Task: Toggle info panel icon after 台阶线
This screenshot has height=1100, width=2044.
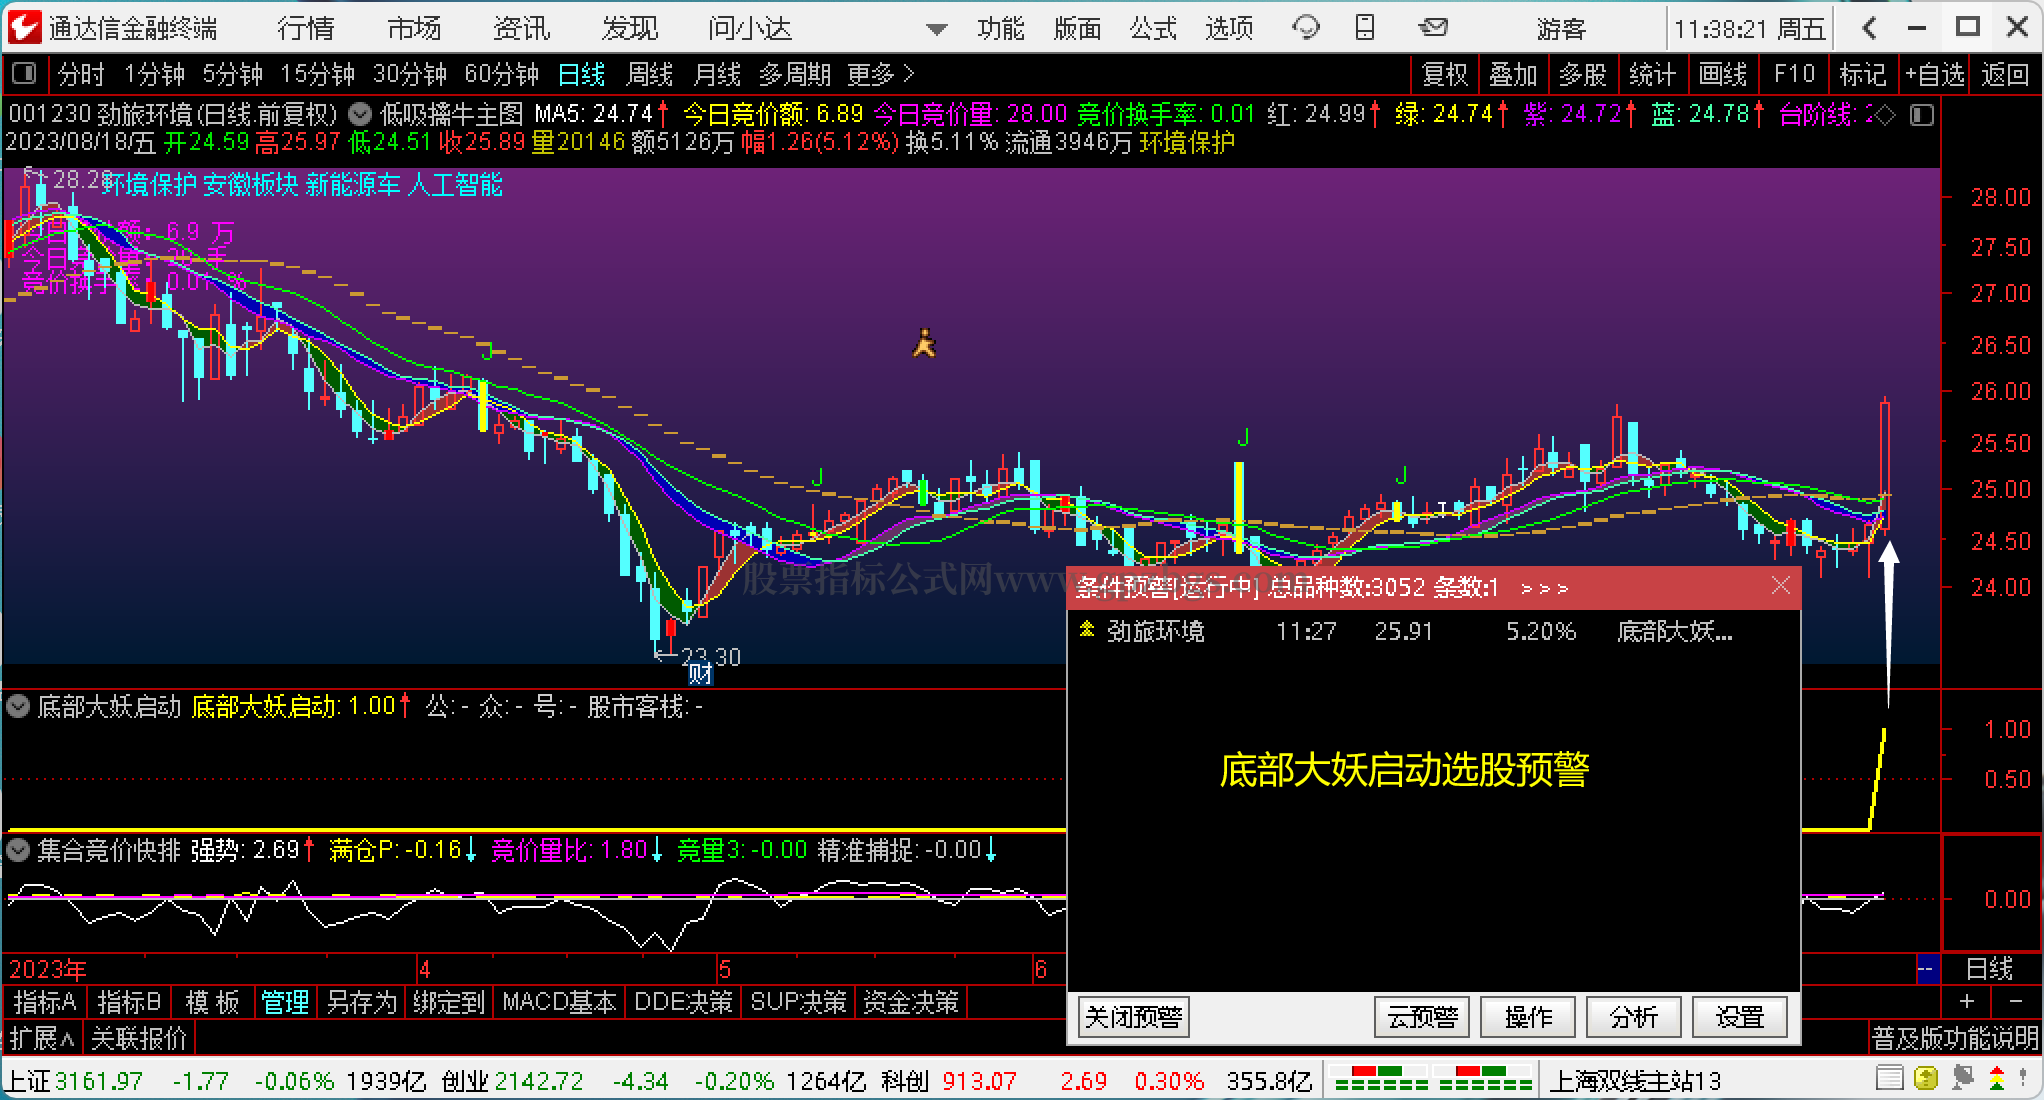Action: coord(1921,115)
